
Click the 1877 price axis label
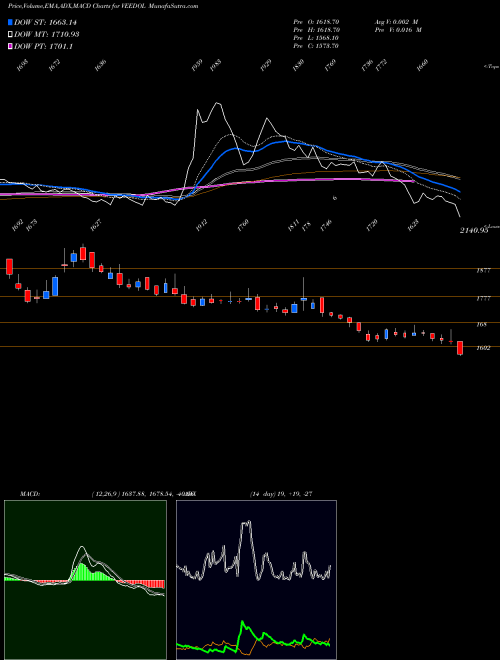point(484,271)
